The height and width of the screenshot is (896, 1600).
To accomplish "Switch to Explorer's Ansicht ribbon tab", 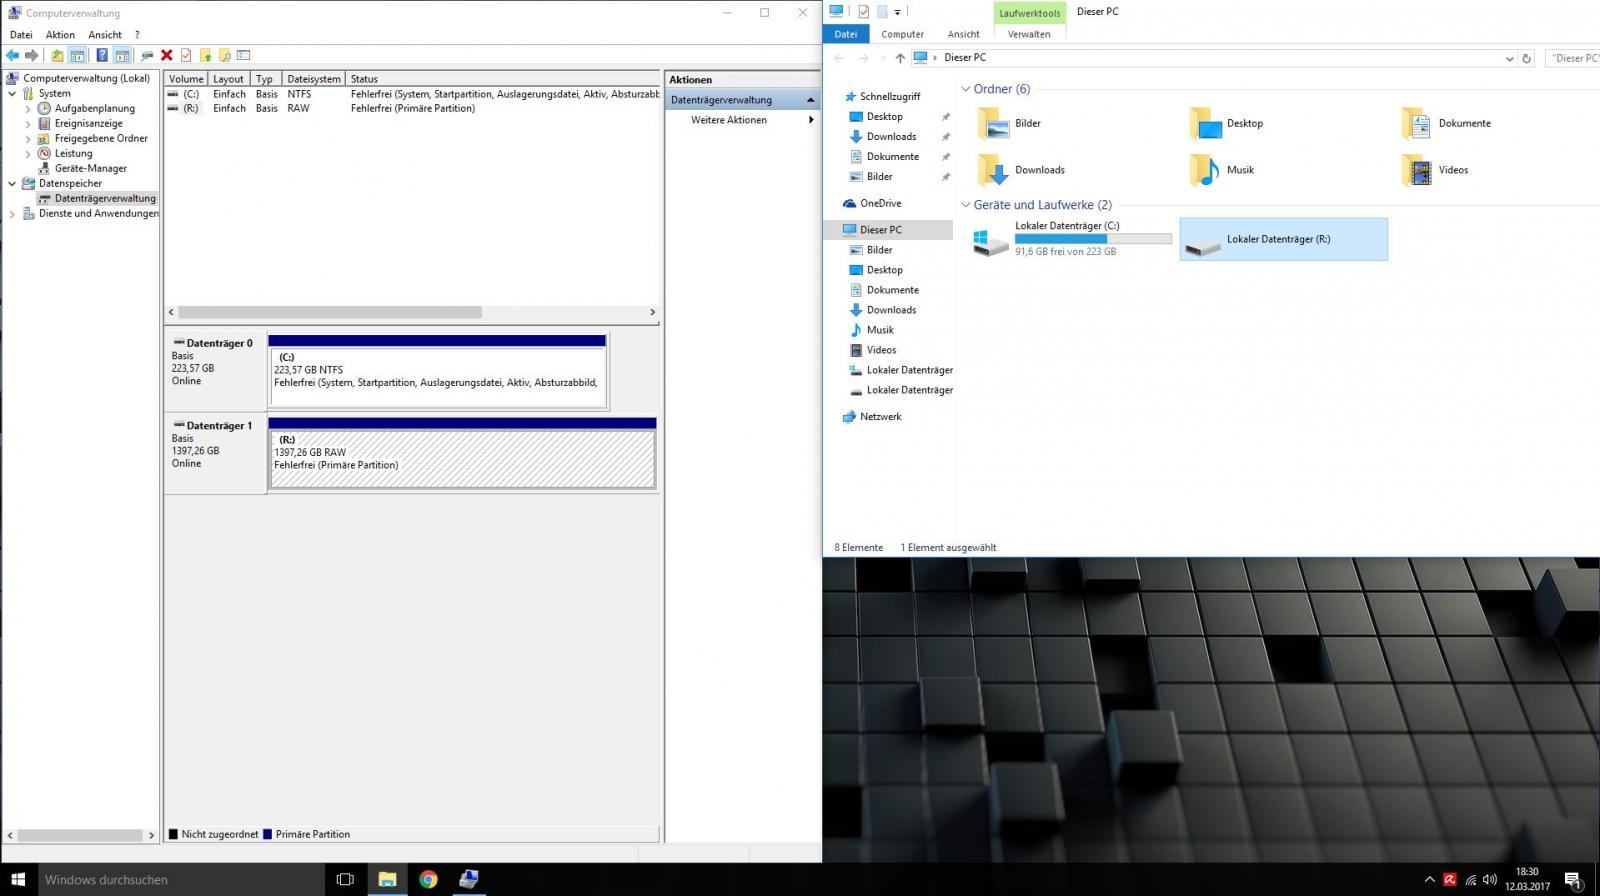I will [964, 34].
